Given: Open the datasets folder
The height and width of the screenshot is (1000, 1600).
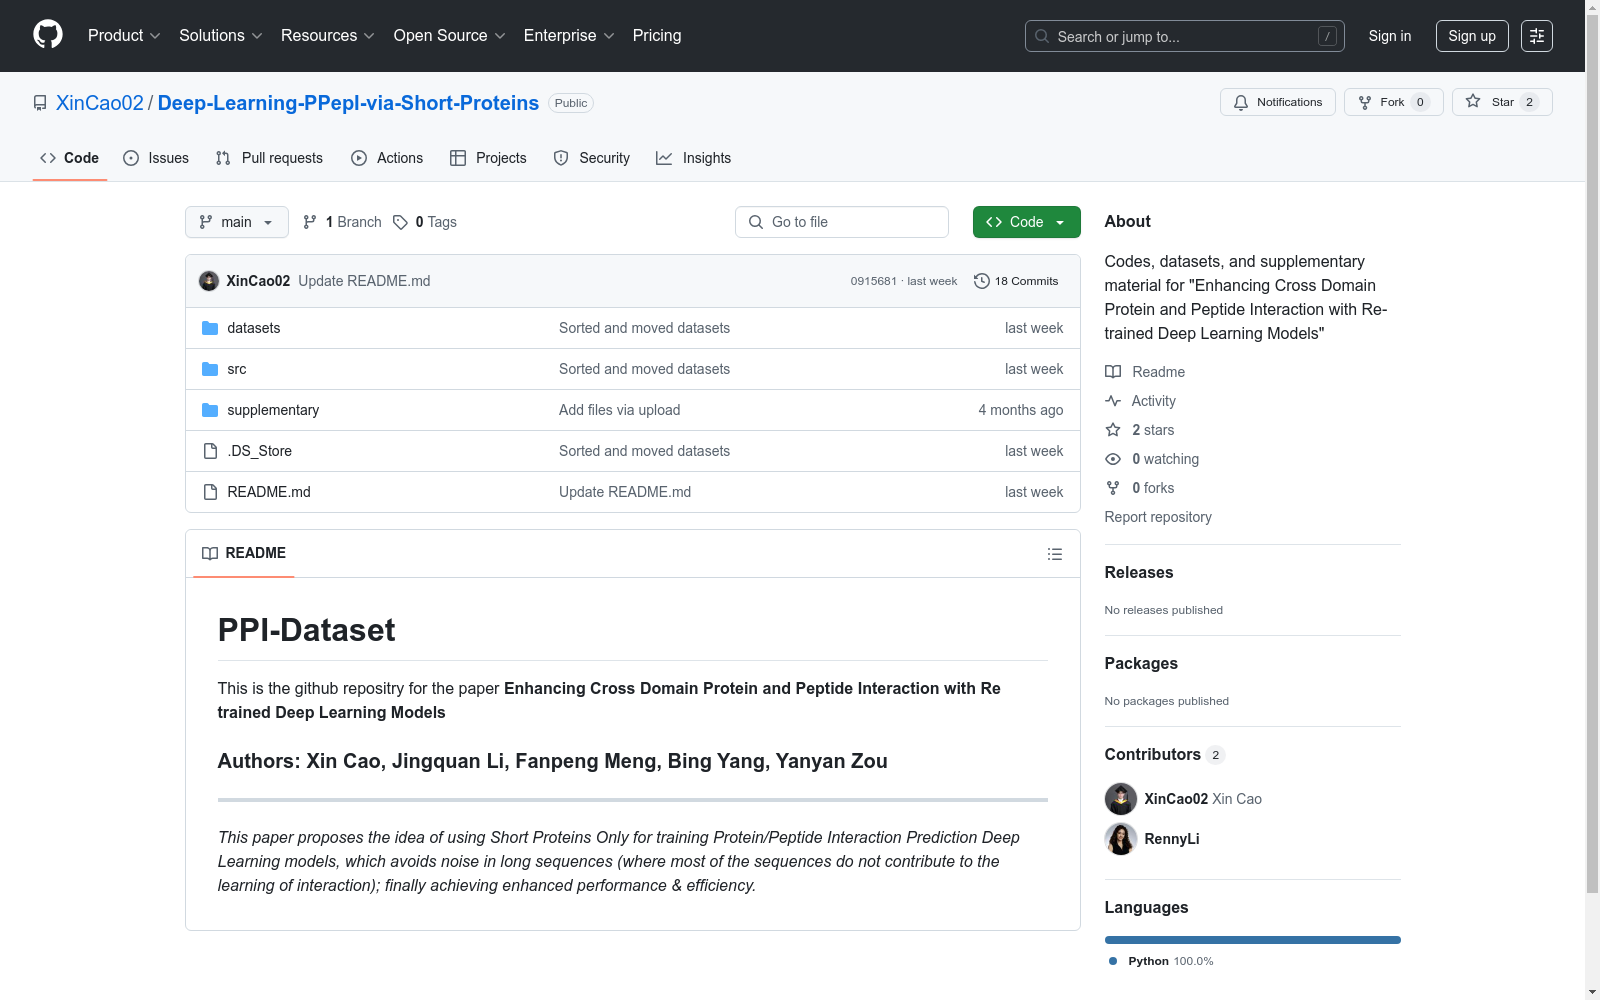Looking at the screenshot, I should [254, 328].
